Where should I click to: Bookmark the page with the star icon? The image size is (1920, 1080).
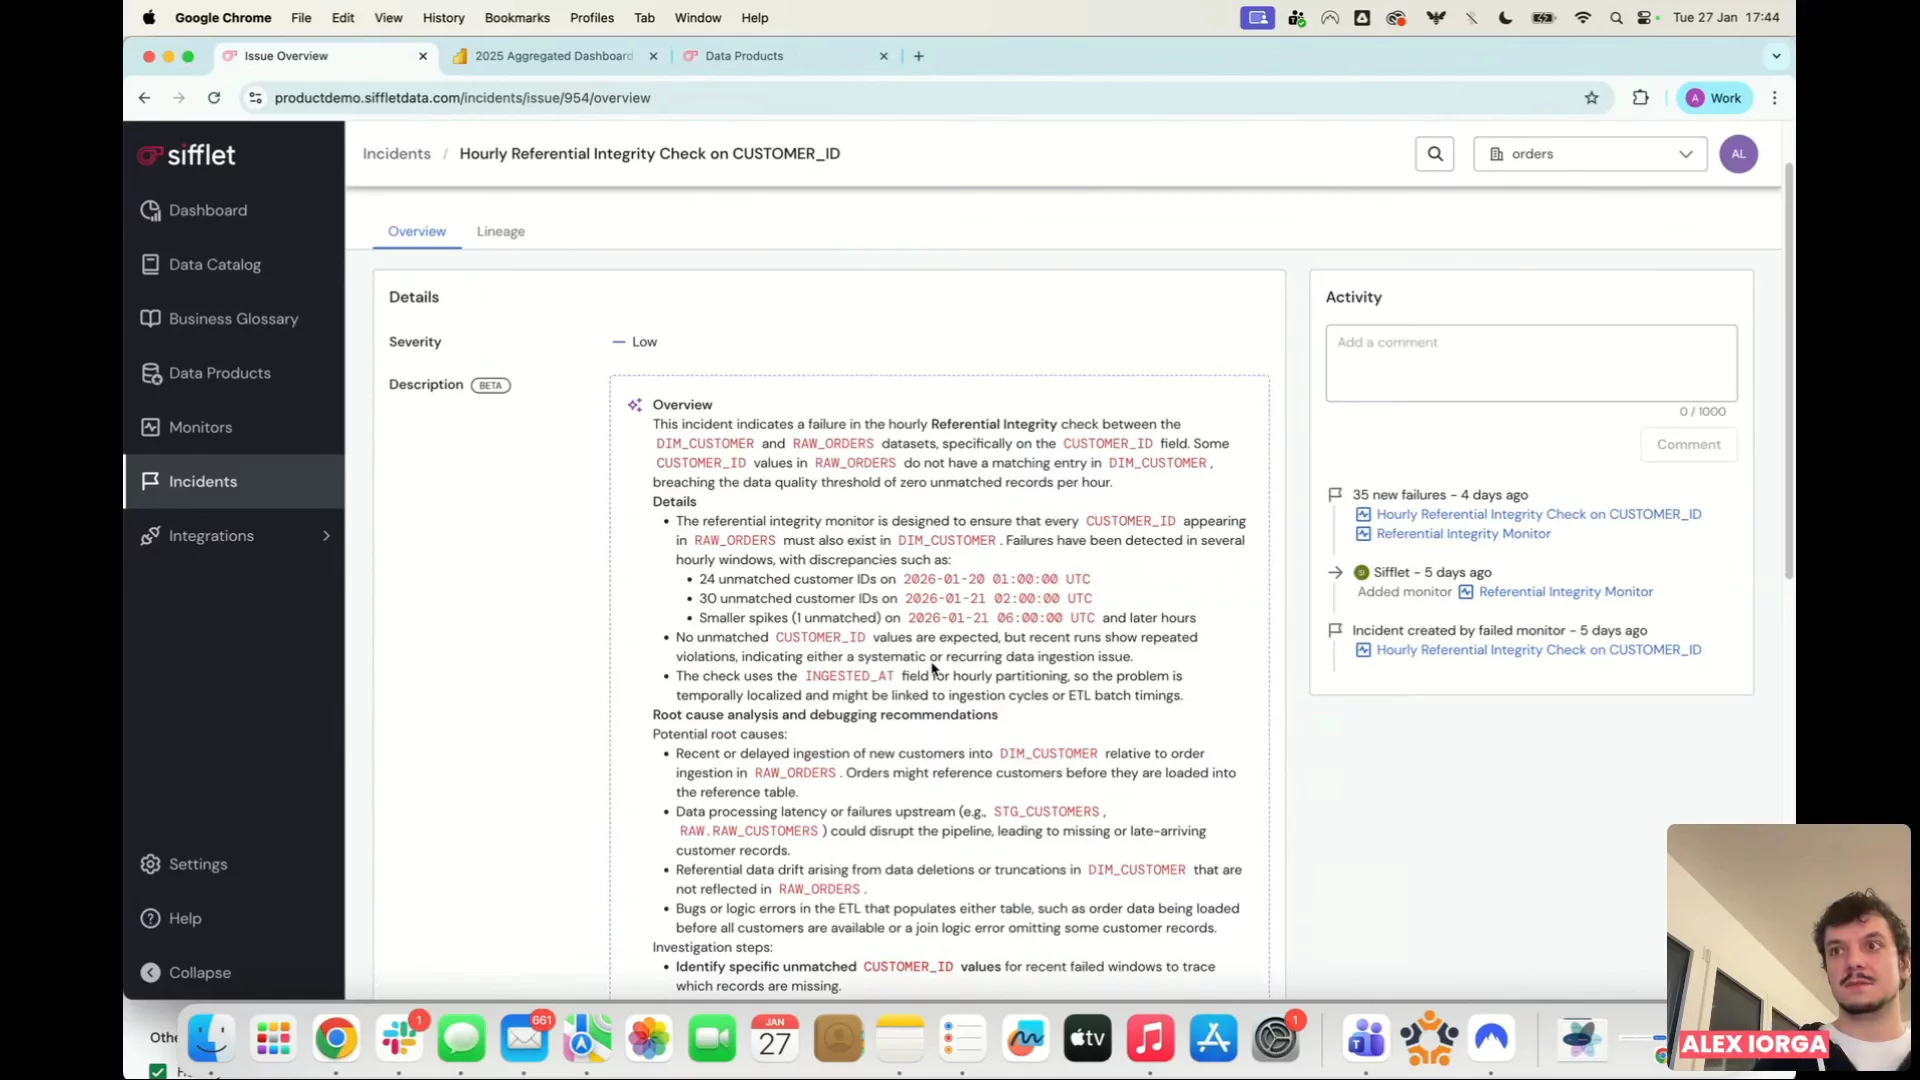(1591, 98)
